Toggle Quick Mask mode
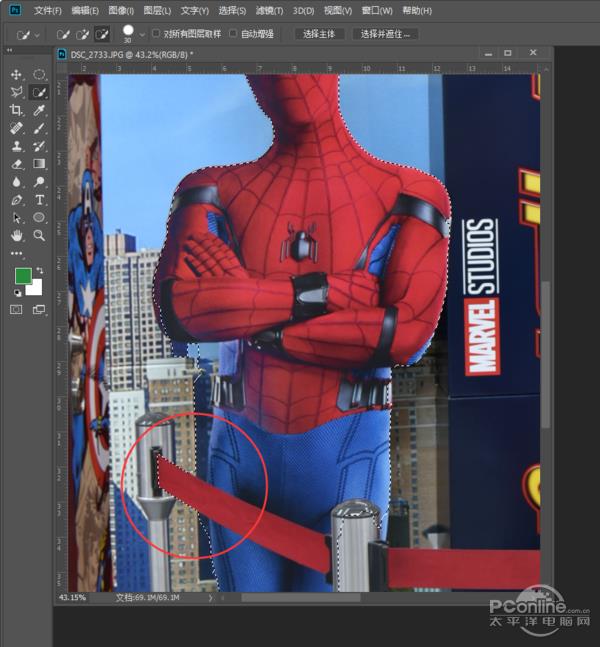 pyautogui.click(x=16, y=309)
